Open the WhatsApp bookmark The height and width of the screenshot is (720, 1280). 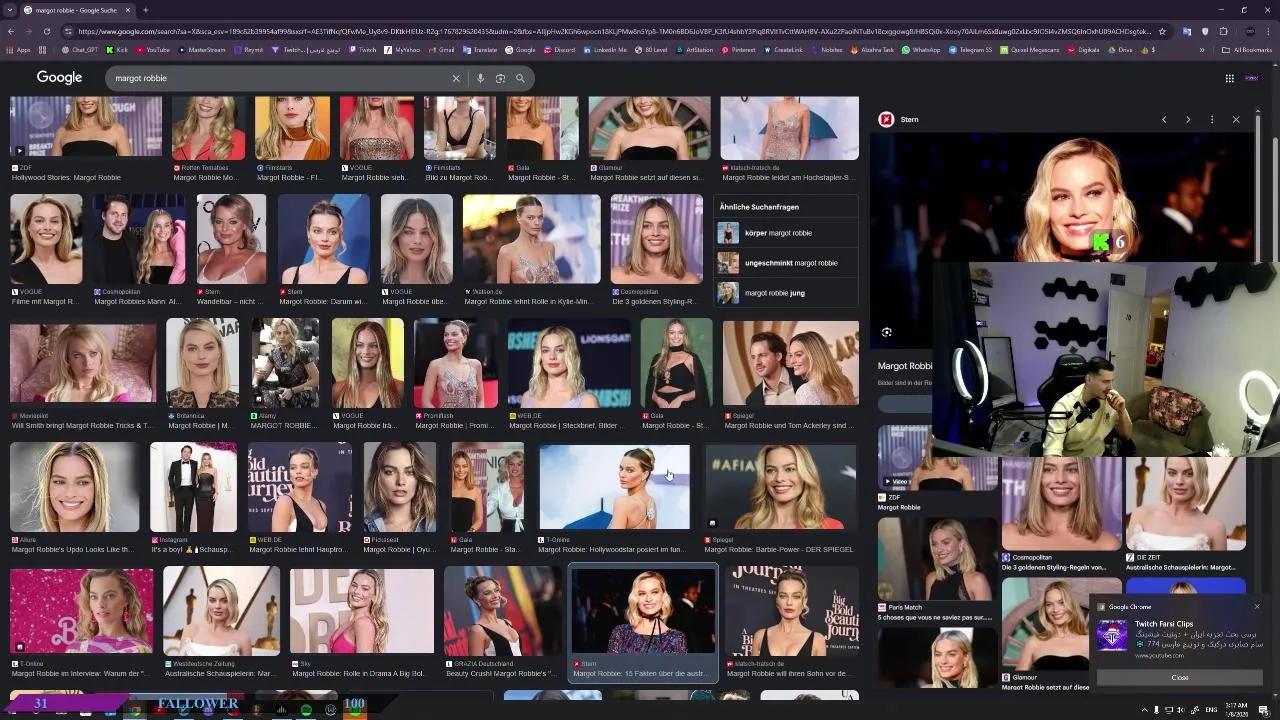click(921, 49)
